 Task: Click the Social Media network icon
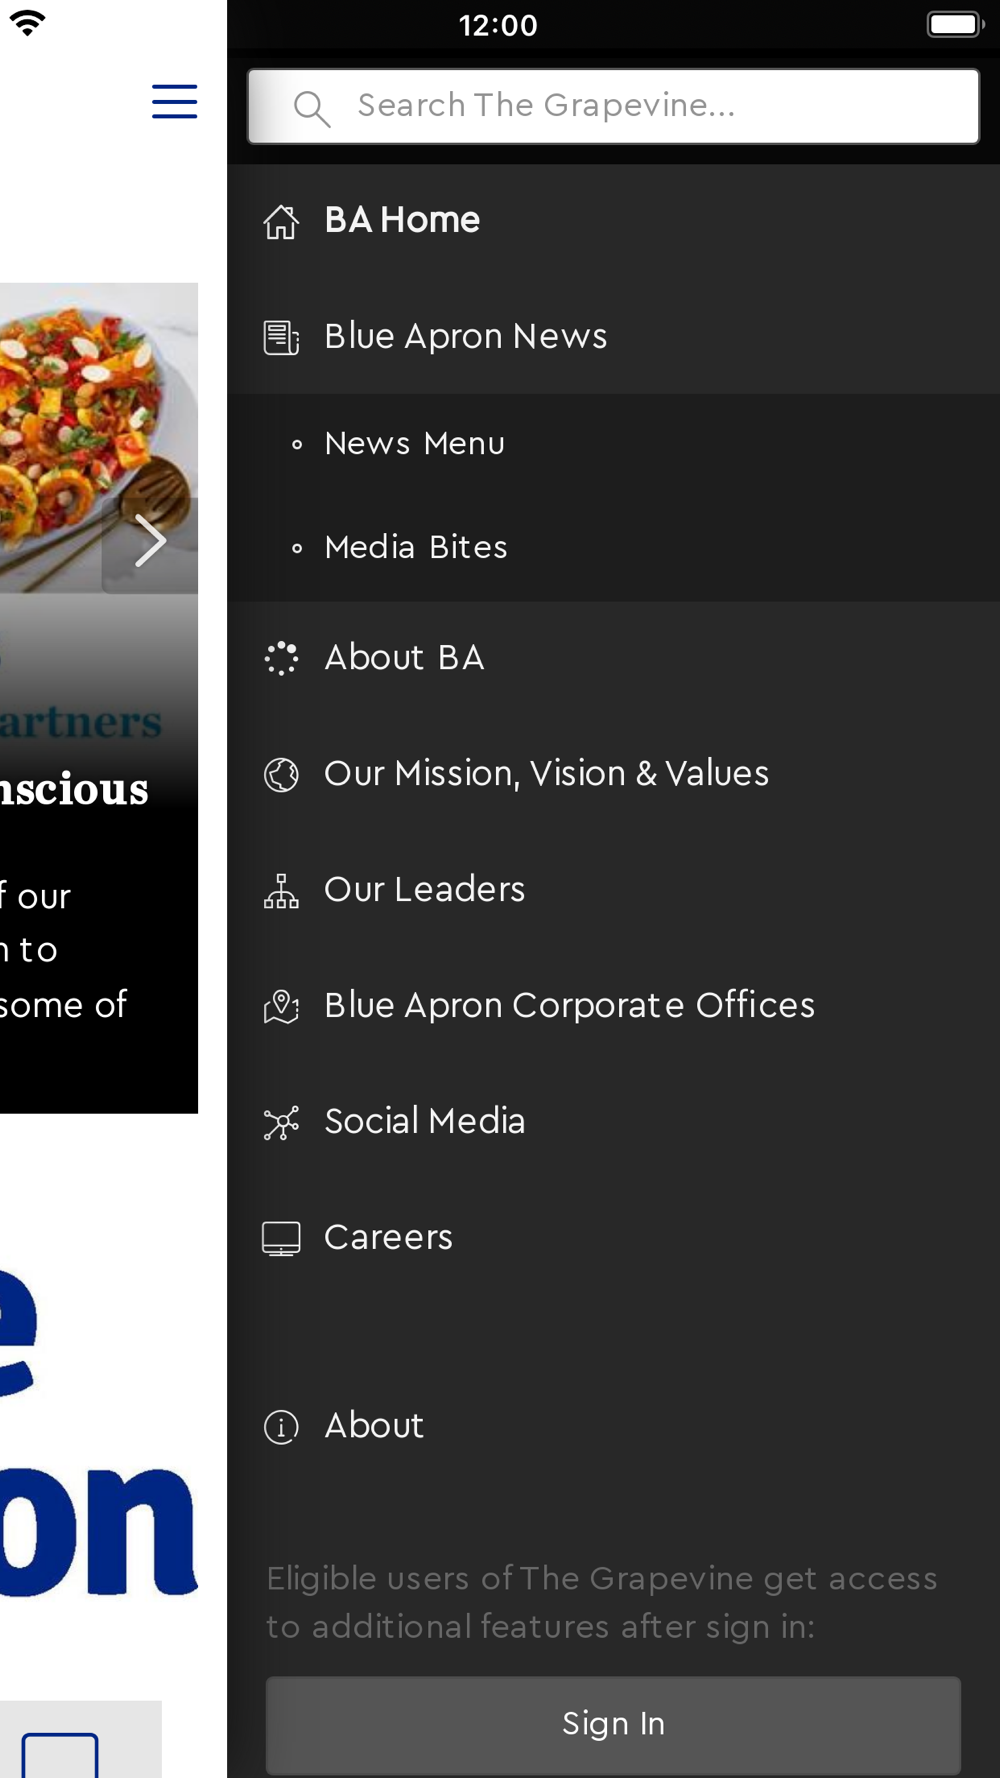pyautogui.click(x=281, y=1122)
